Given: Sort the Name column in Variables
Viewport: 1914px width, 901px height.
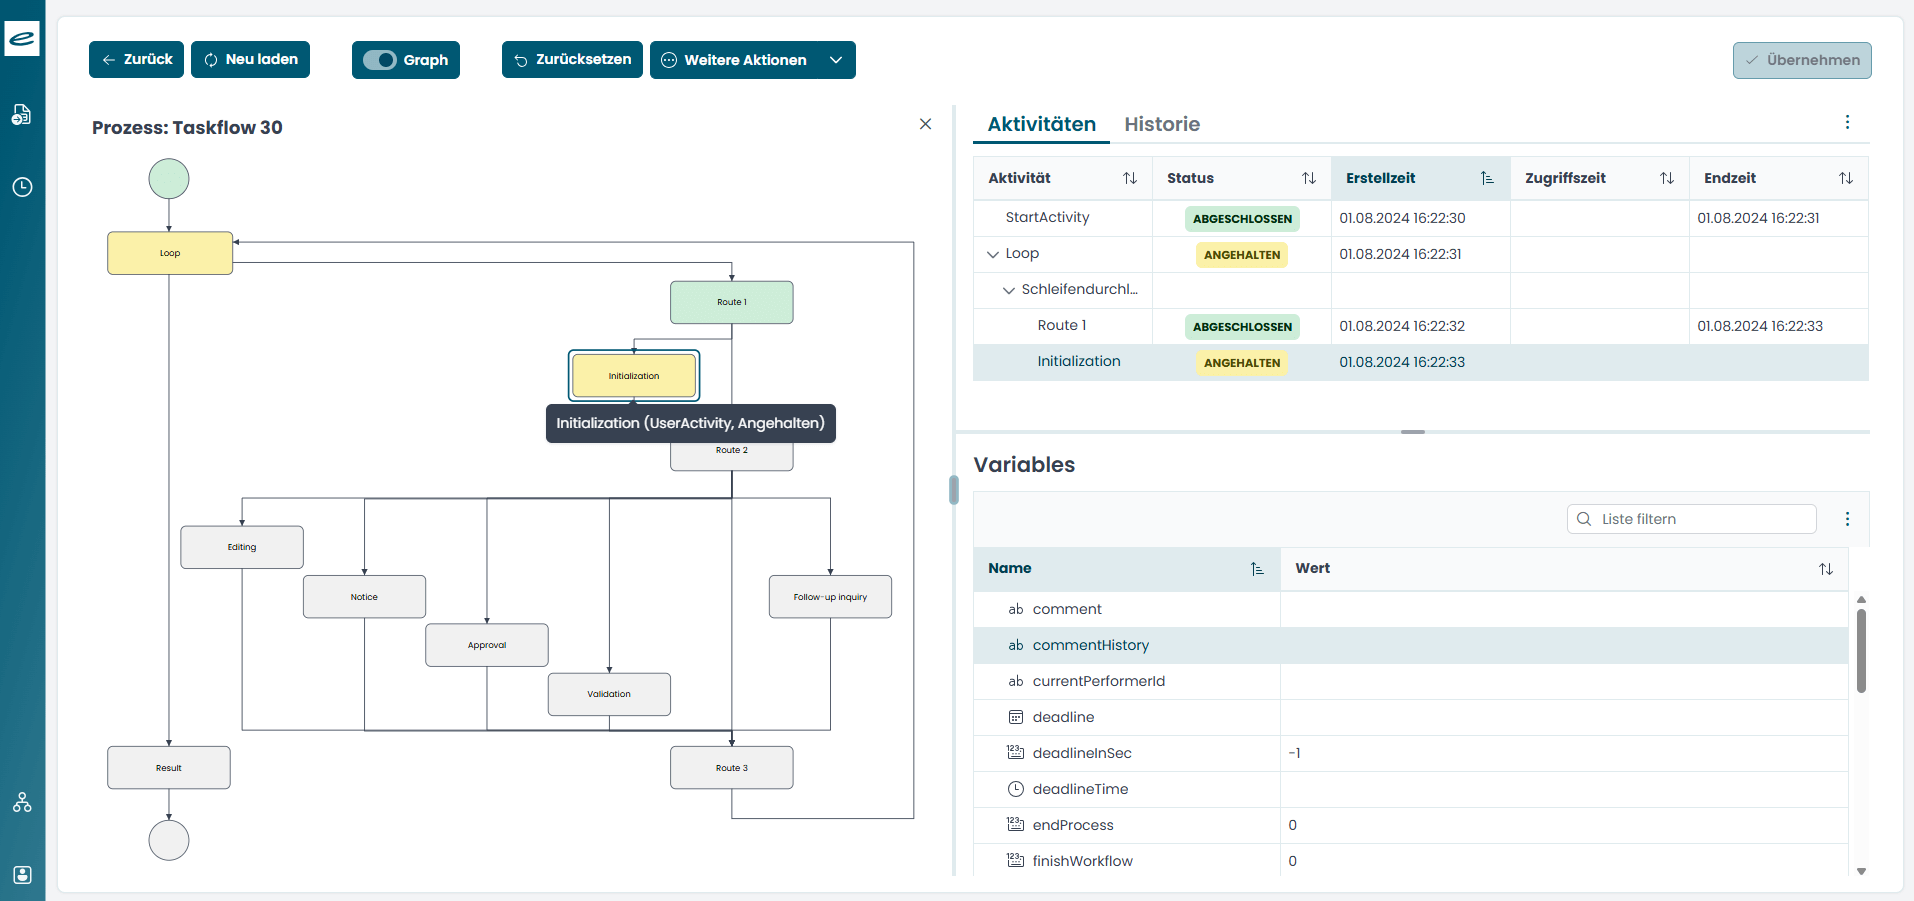Looking at the screenshot, I should pyautogui.click(x=1257, y=568).
